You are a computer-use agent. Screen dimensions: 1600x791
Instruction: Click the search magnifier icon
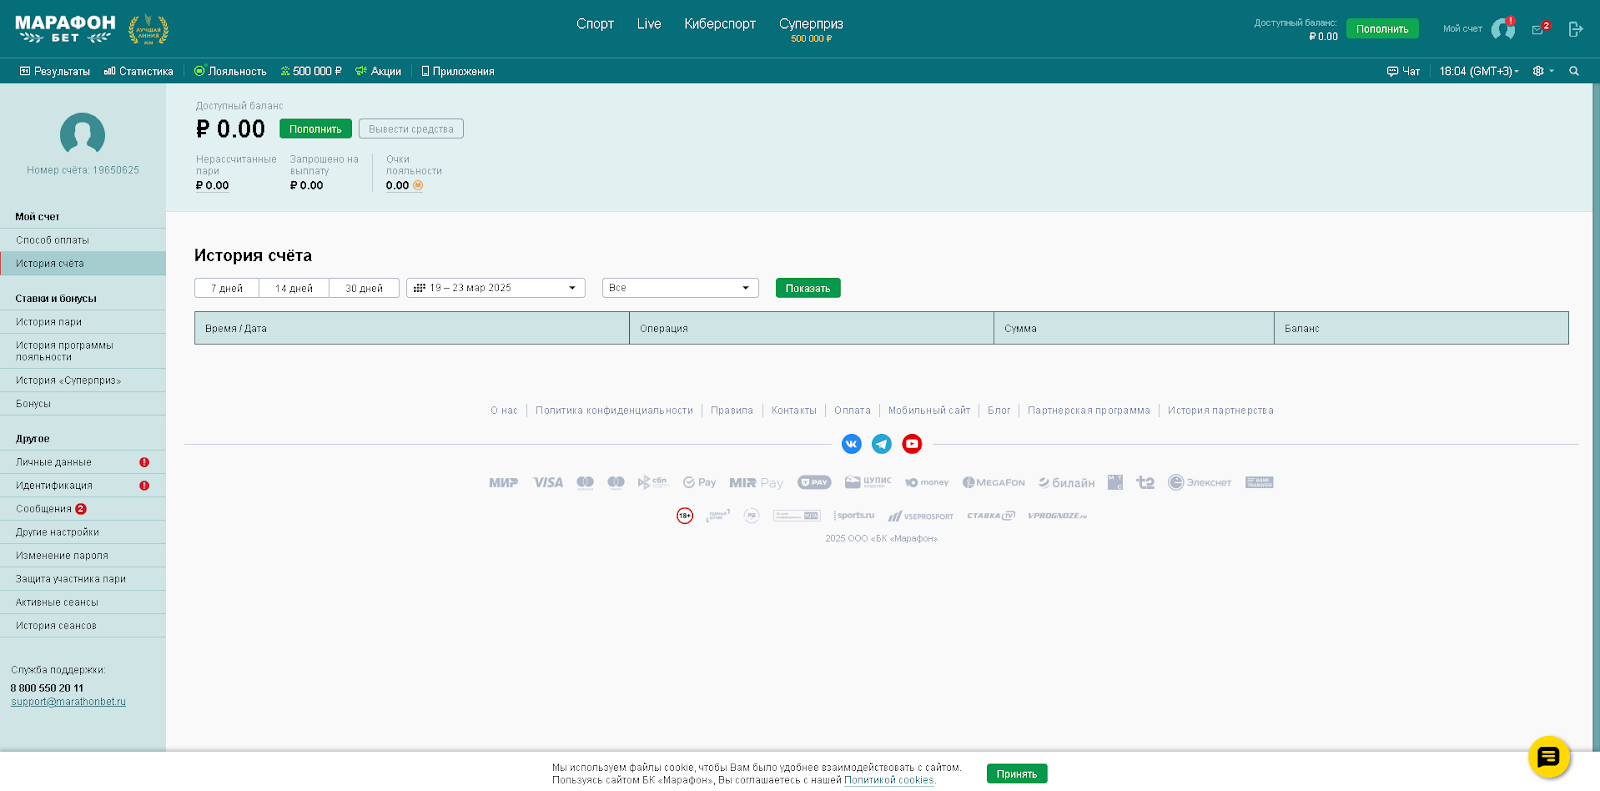point(1574,71)
